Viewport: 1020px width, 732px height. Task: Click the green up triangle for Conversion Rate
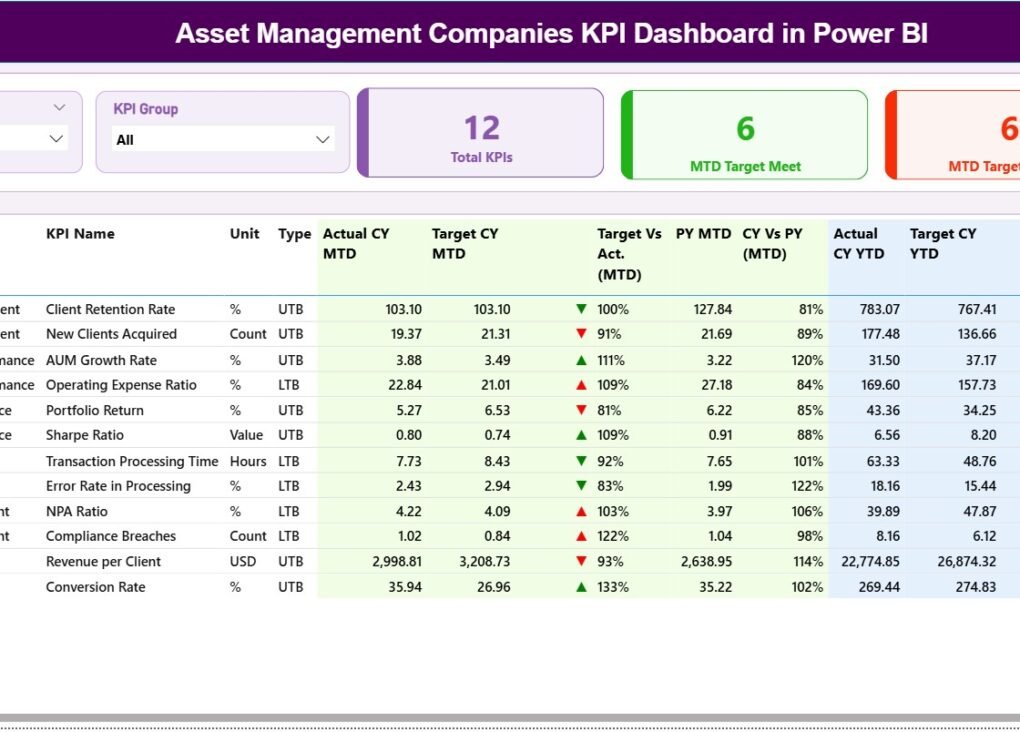tap(582, 587)
